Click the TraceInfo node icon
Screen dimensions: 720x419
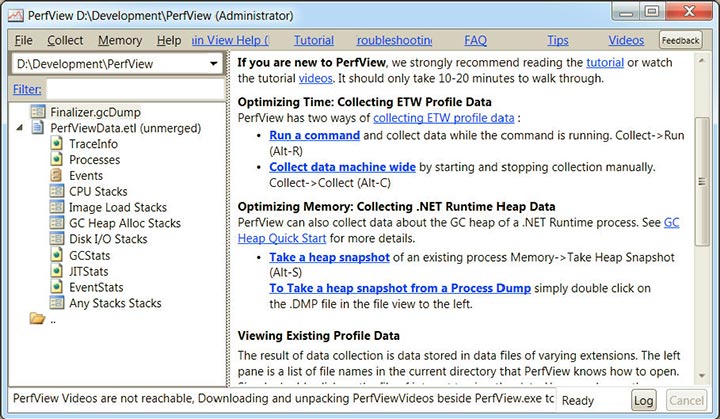coord(56,143)
